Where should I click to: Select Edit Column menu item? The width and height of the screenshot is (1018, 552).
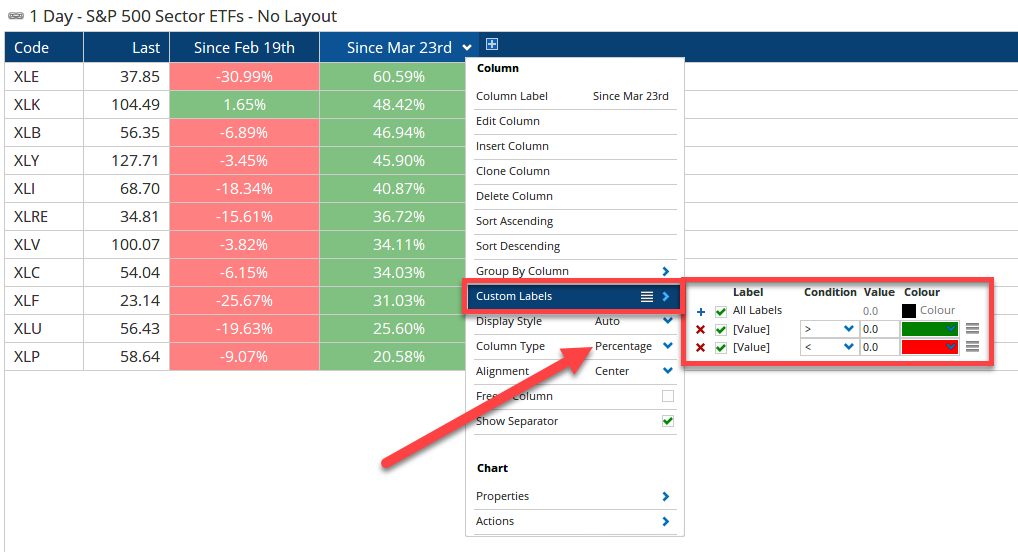(575, 121)
